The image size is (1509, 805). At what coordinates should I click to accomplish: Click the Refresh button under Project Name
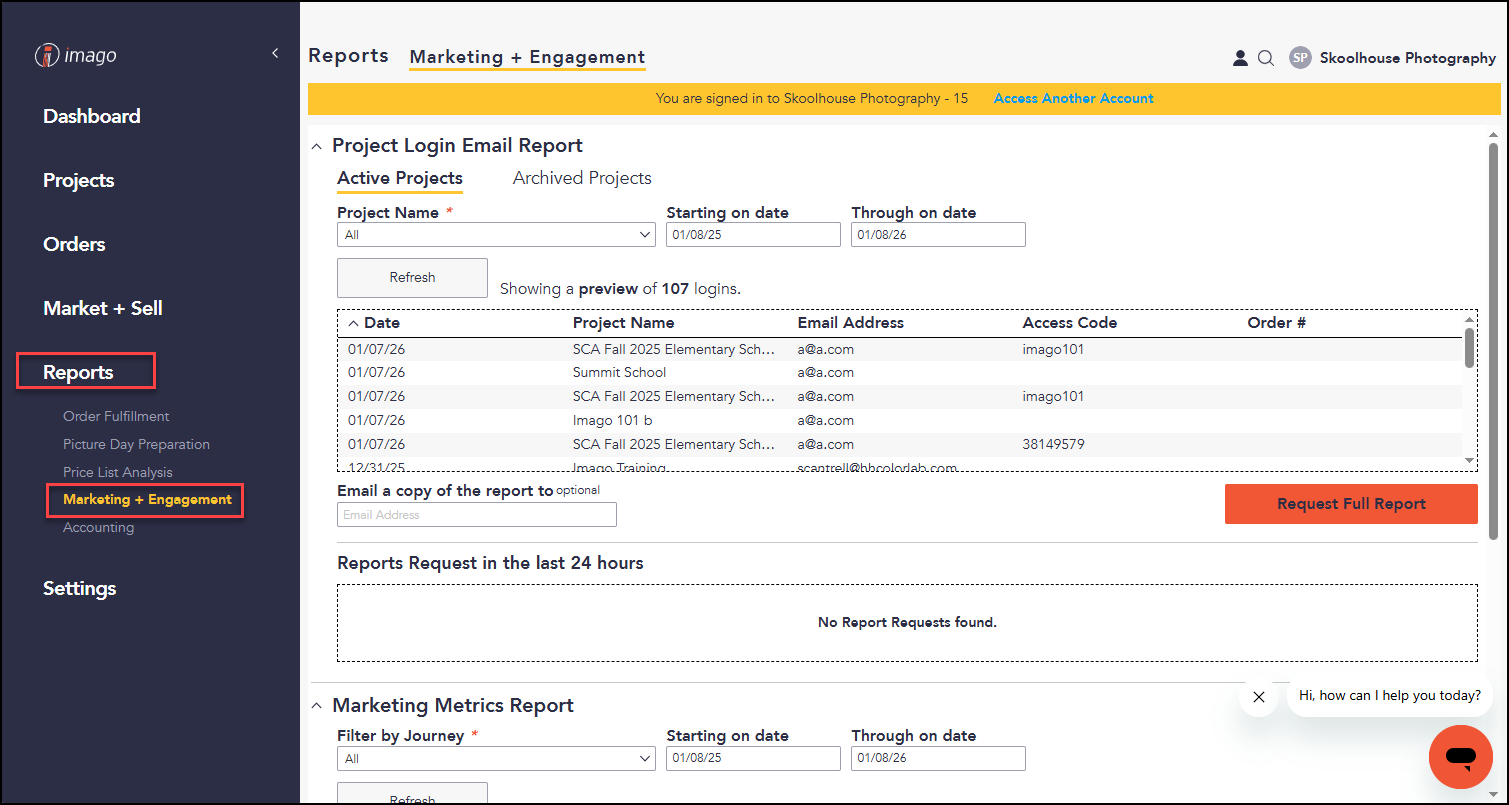coord(412,278)
